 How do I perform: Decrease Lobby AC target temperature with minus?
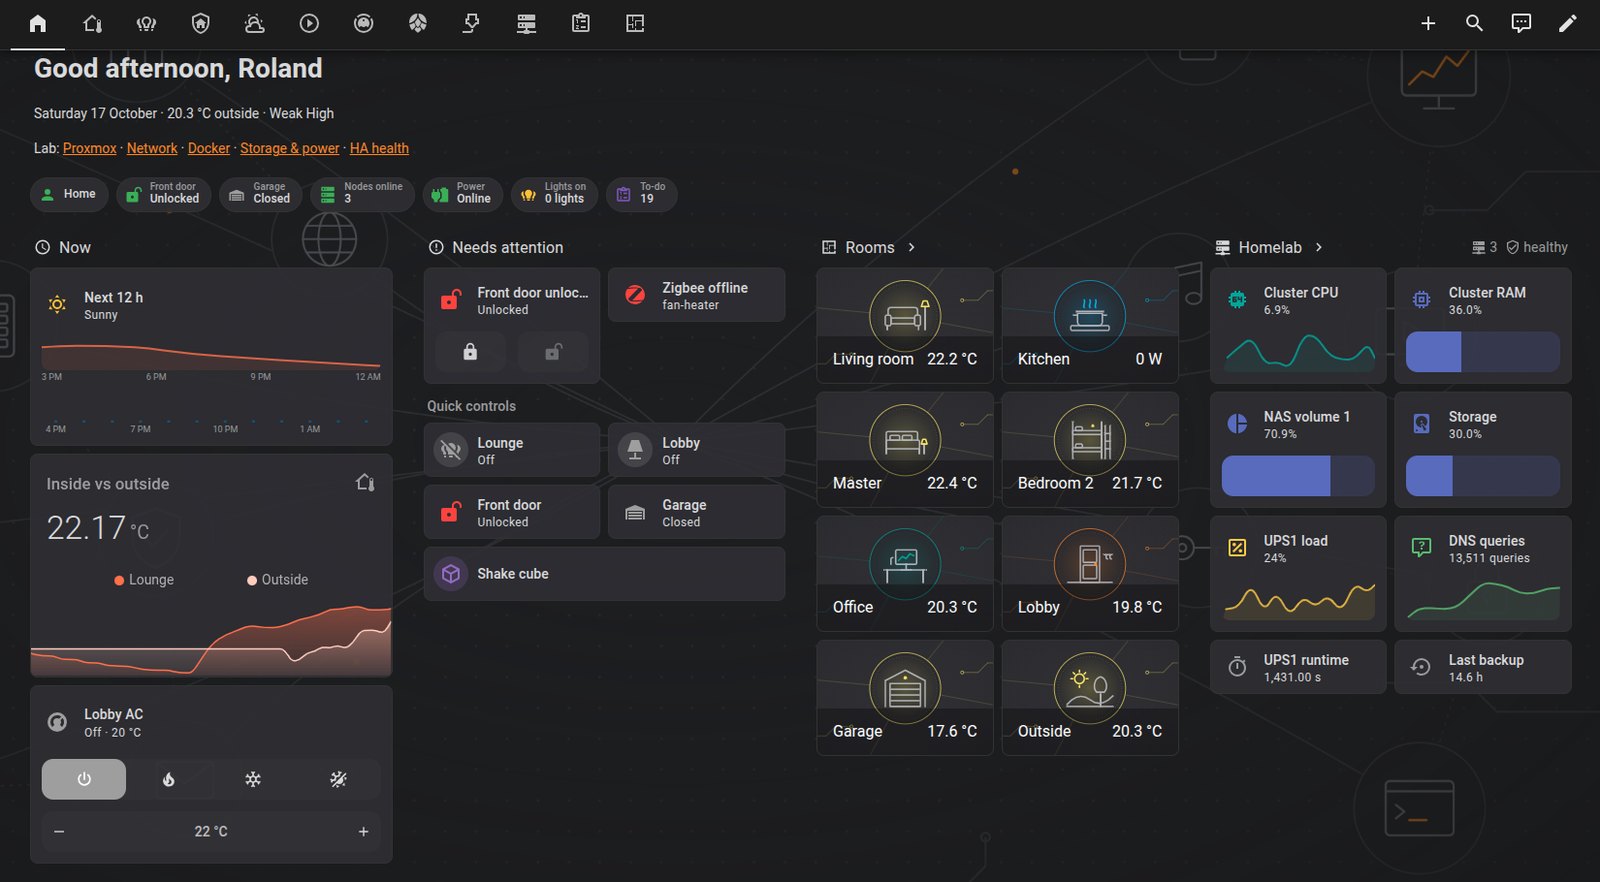coord(59,831)
